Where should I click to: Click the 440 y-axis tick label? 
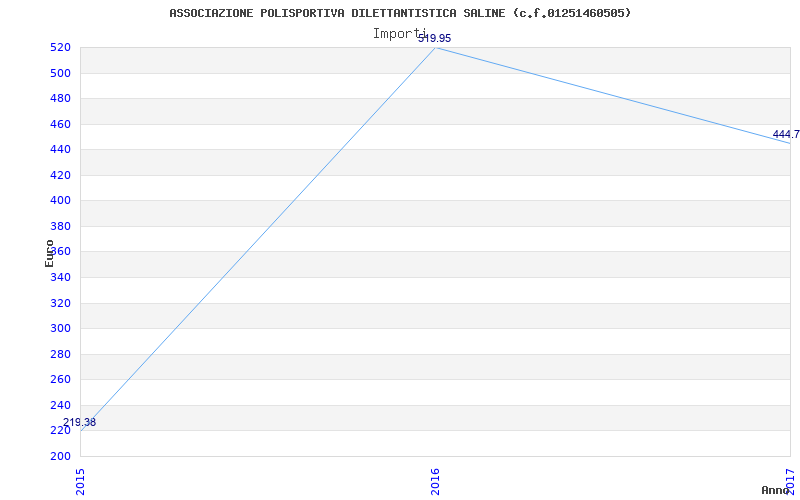60,150
